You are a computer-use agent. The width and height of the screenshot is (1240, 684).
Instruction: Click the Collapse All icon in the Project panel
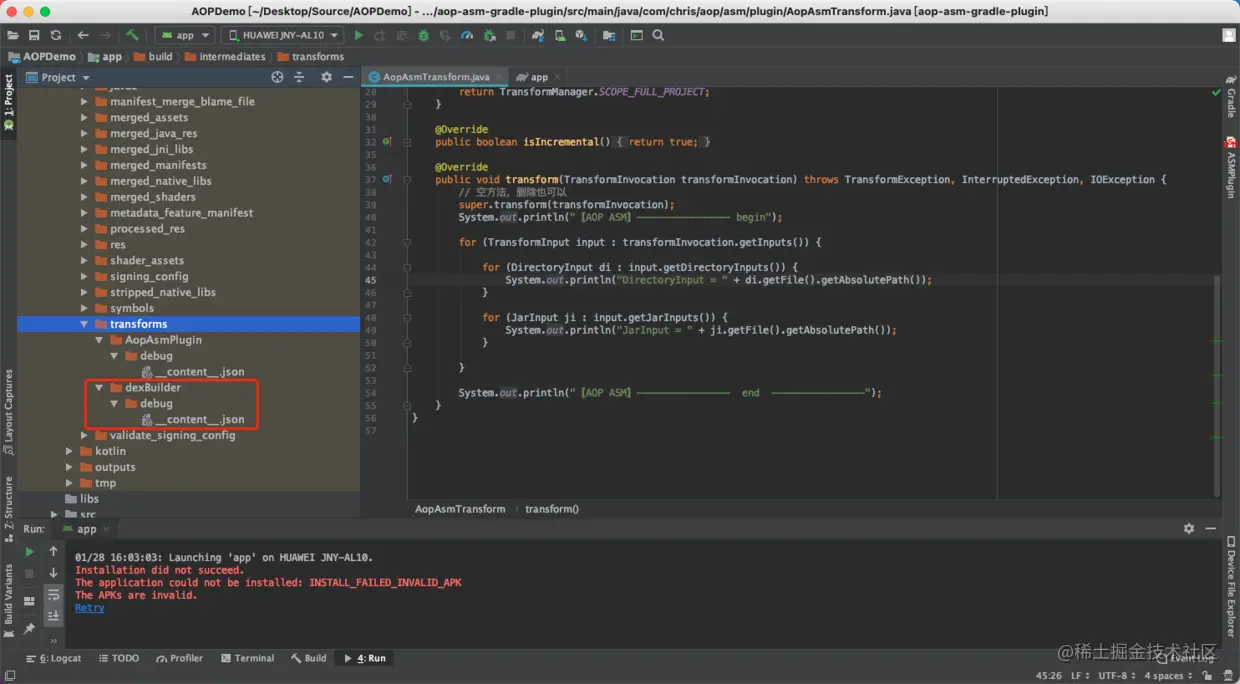pos(298,77)
